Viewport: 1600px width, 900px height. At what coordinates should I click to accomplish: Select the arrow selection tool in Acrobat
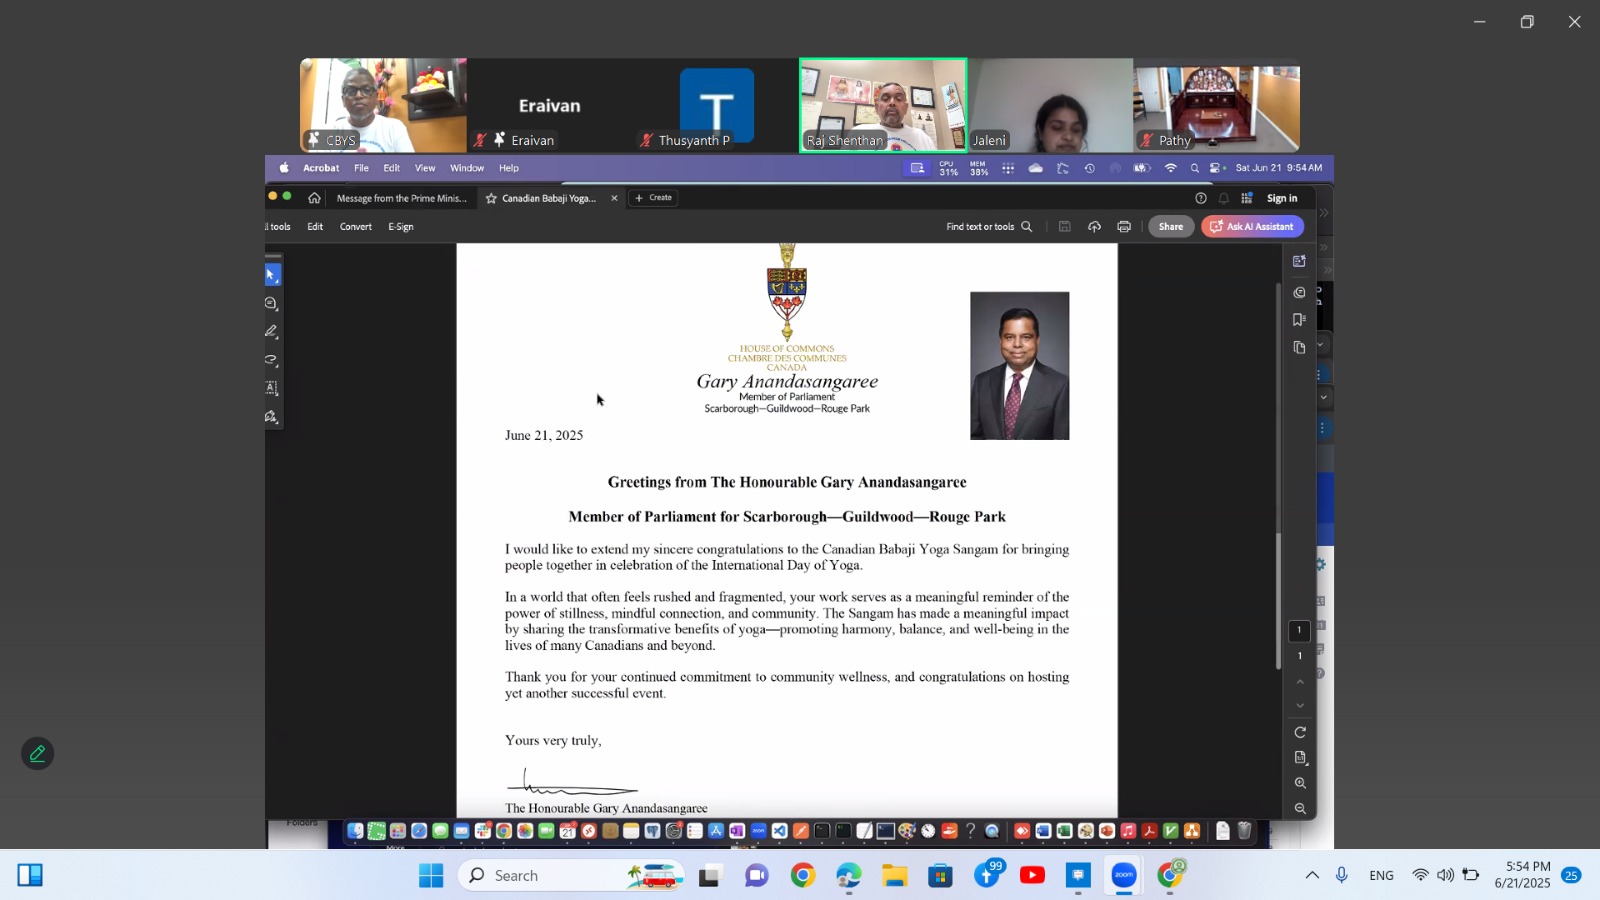[x=271, y=275]
